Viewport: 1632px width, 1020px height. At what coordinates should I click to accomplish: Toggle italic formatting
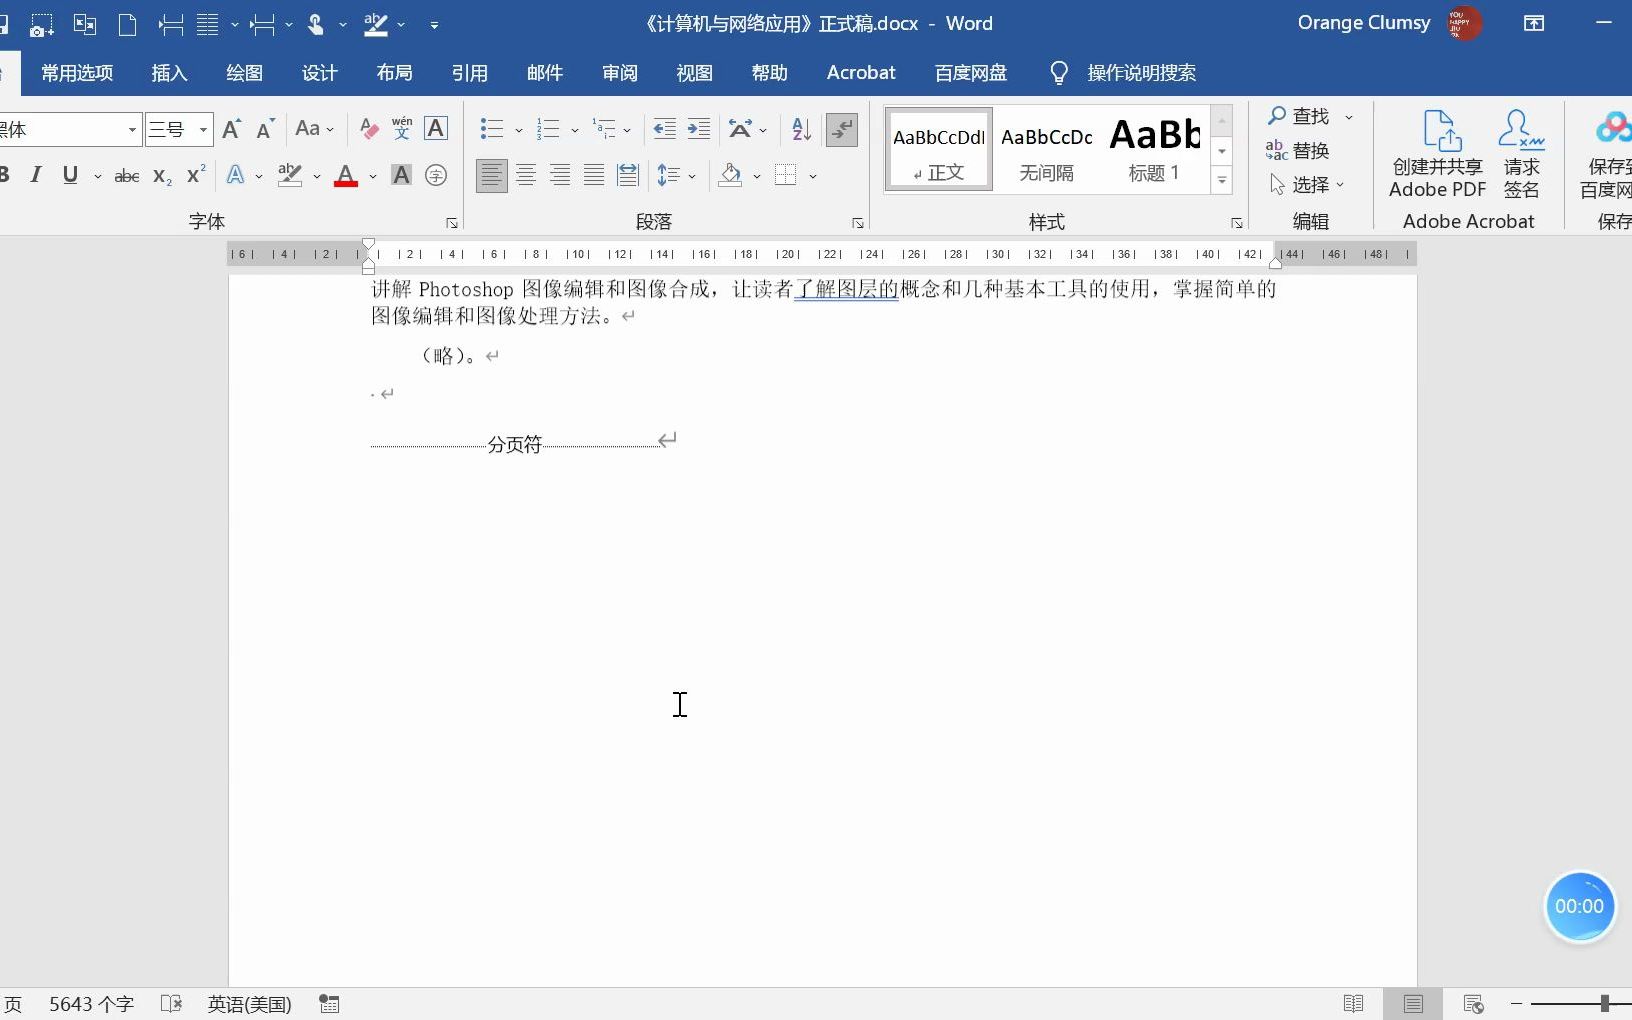click(x=36, y=175)
